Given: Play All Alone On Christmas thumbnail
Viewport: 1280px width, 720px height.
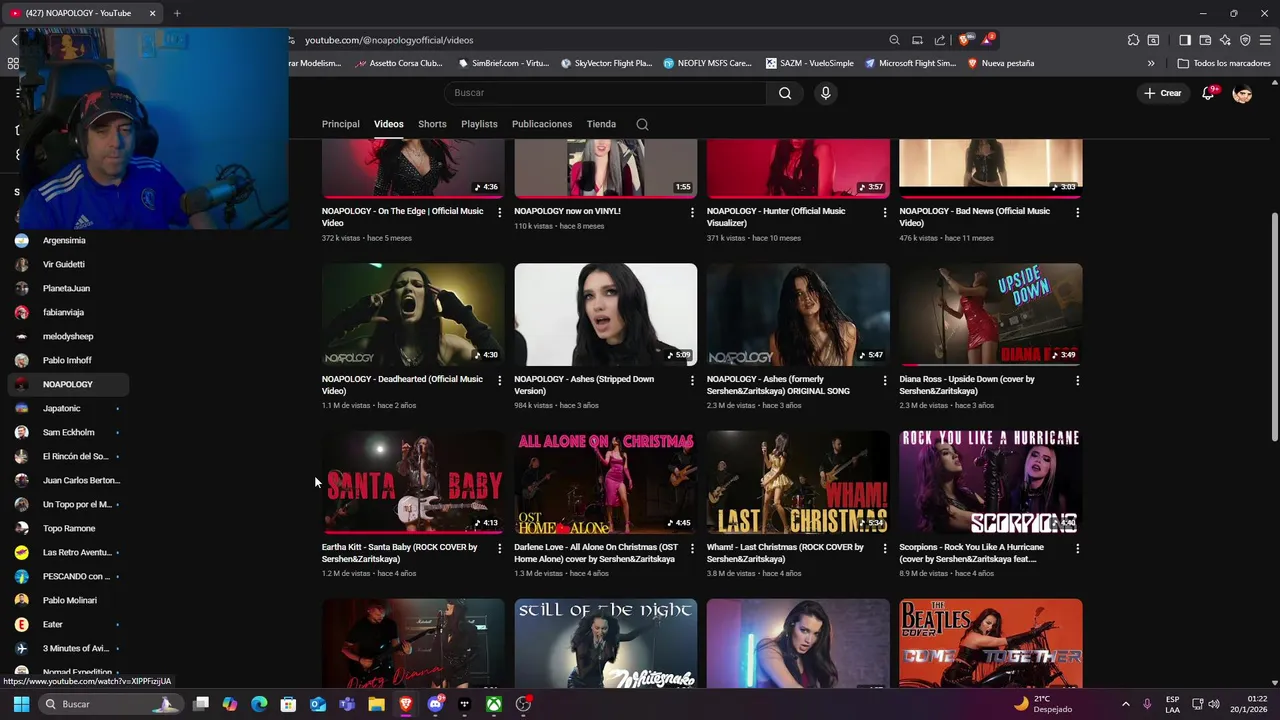Looking at the screenshot, I should pyautogui.click(x=605, y=482).
